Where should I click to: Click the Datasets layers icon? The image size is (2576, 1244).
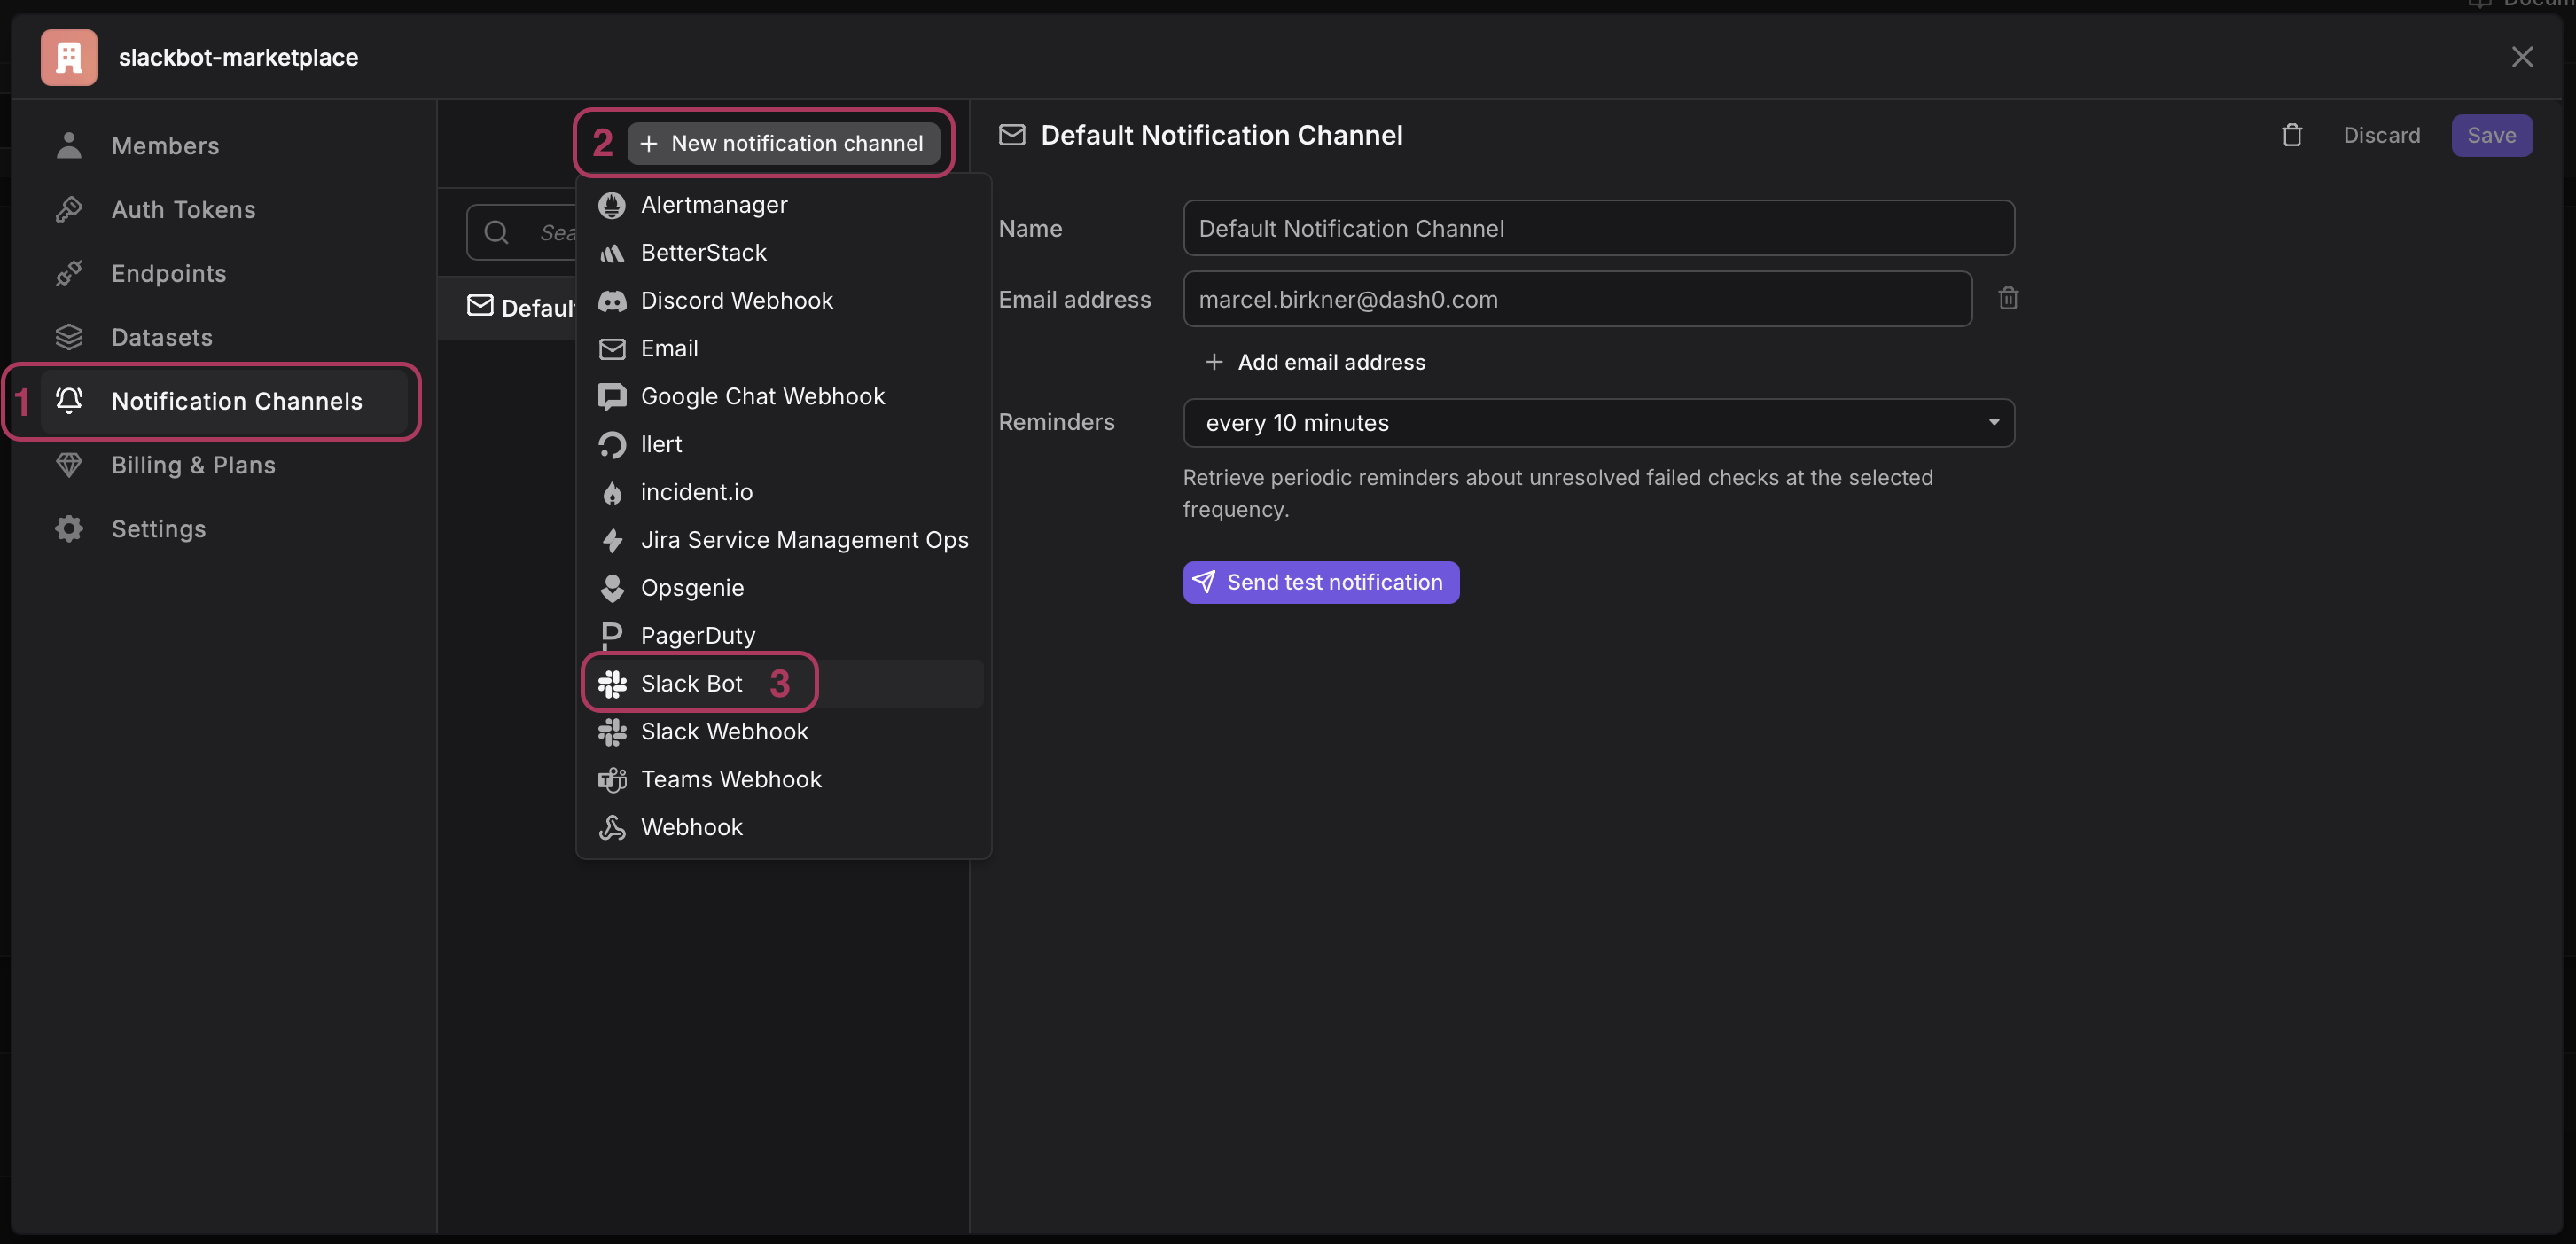click(69, 337)
